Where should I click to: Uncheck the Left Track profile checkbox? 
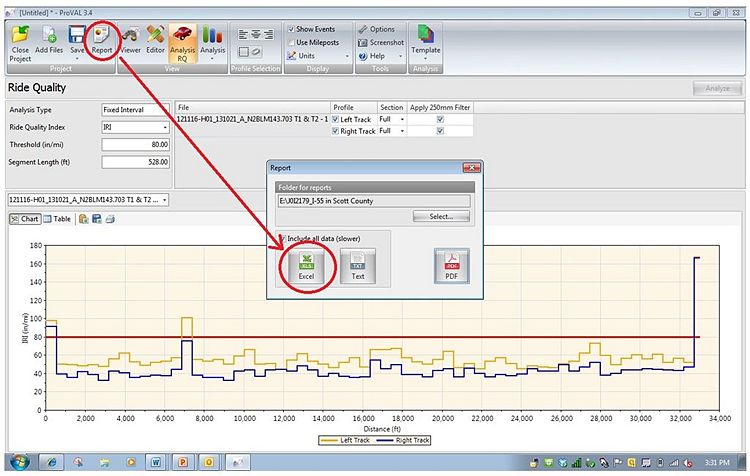335,119
